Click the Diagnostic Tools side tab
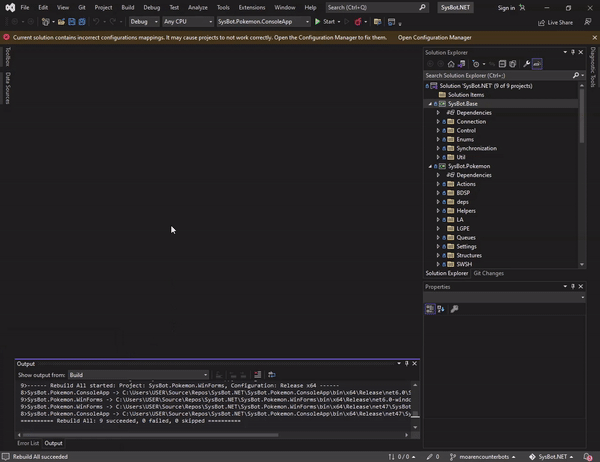Image resolution: width=600 pixels, height=462 pixels. tap(593, 67)
